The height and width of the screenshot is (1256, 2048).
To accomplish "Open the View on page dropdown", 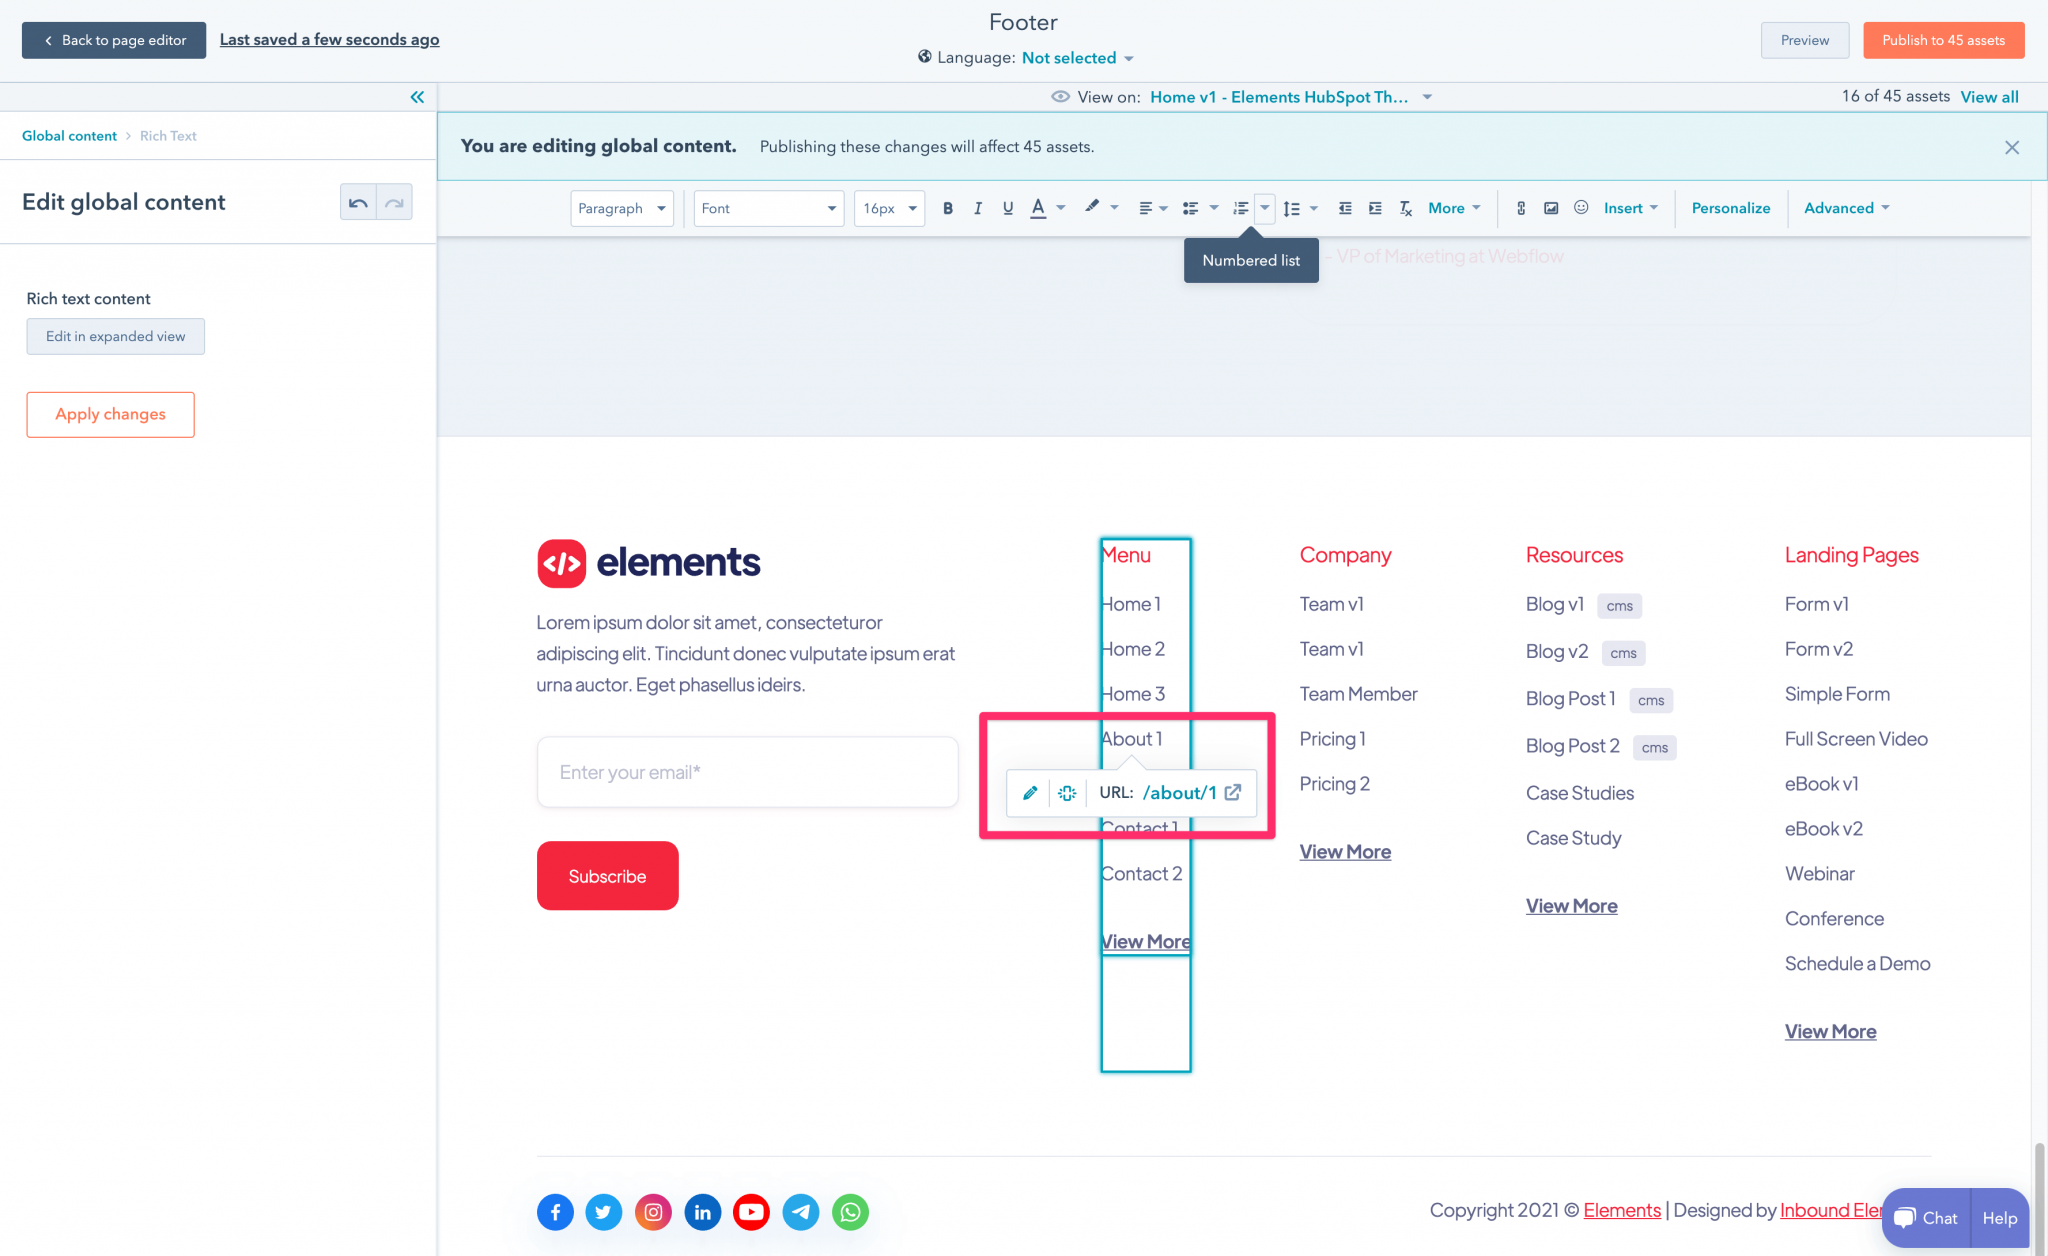I will 1291,97.
